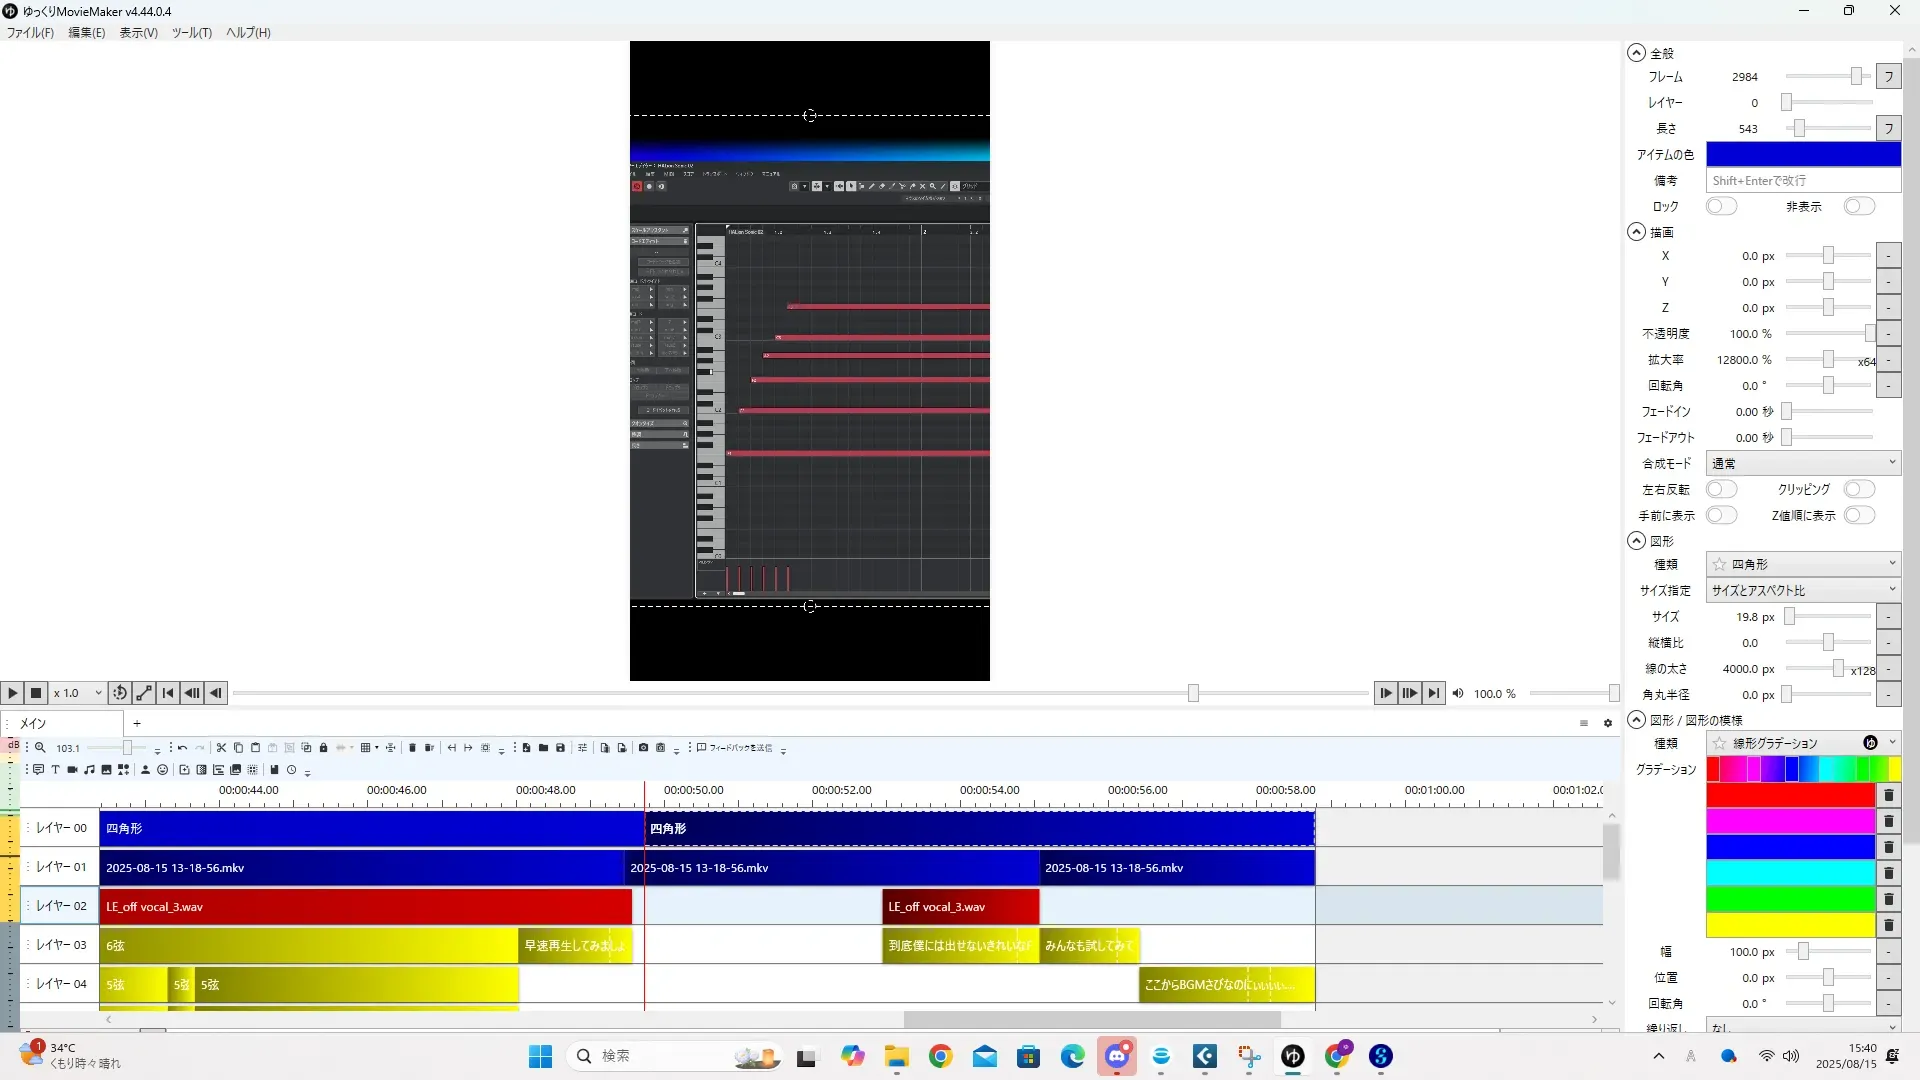
Task: Add audio item with music note icon
Action: coord(89,770)
